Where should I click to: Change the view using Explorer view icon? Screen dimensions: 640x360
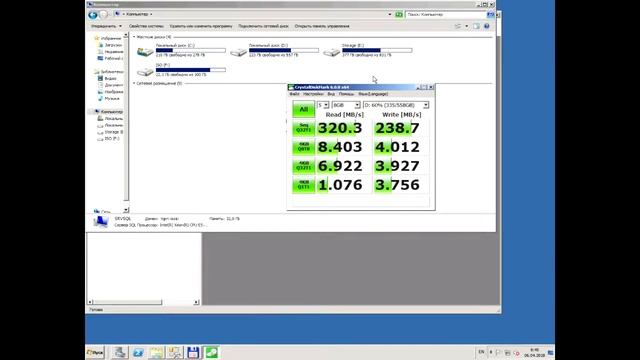point(458,26)
